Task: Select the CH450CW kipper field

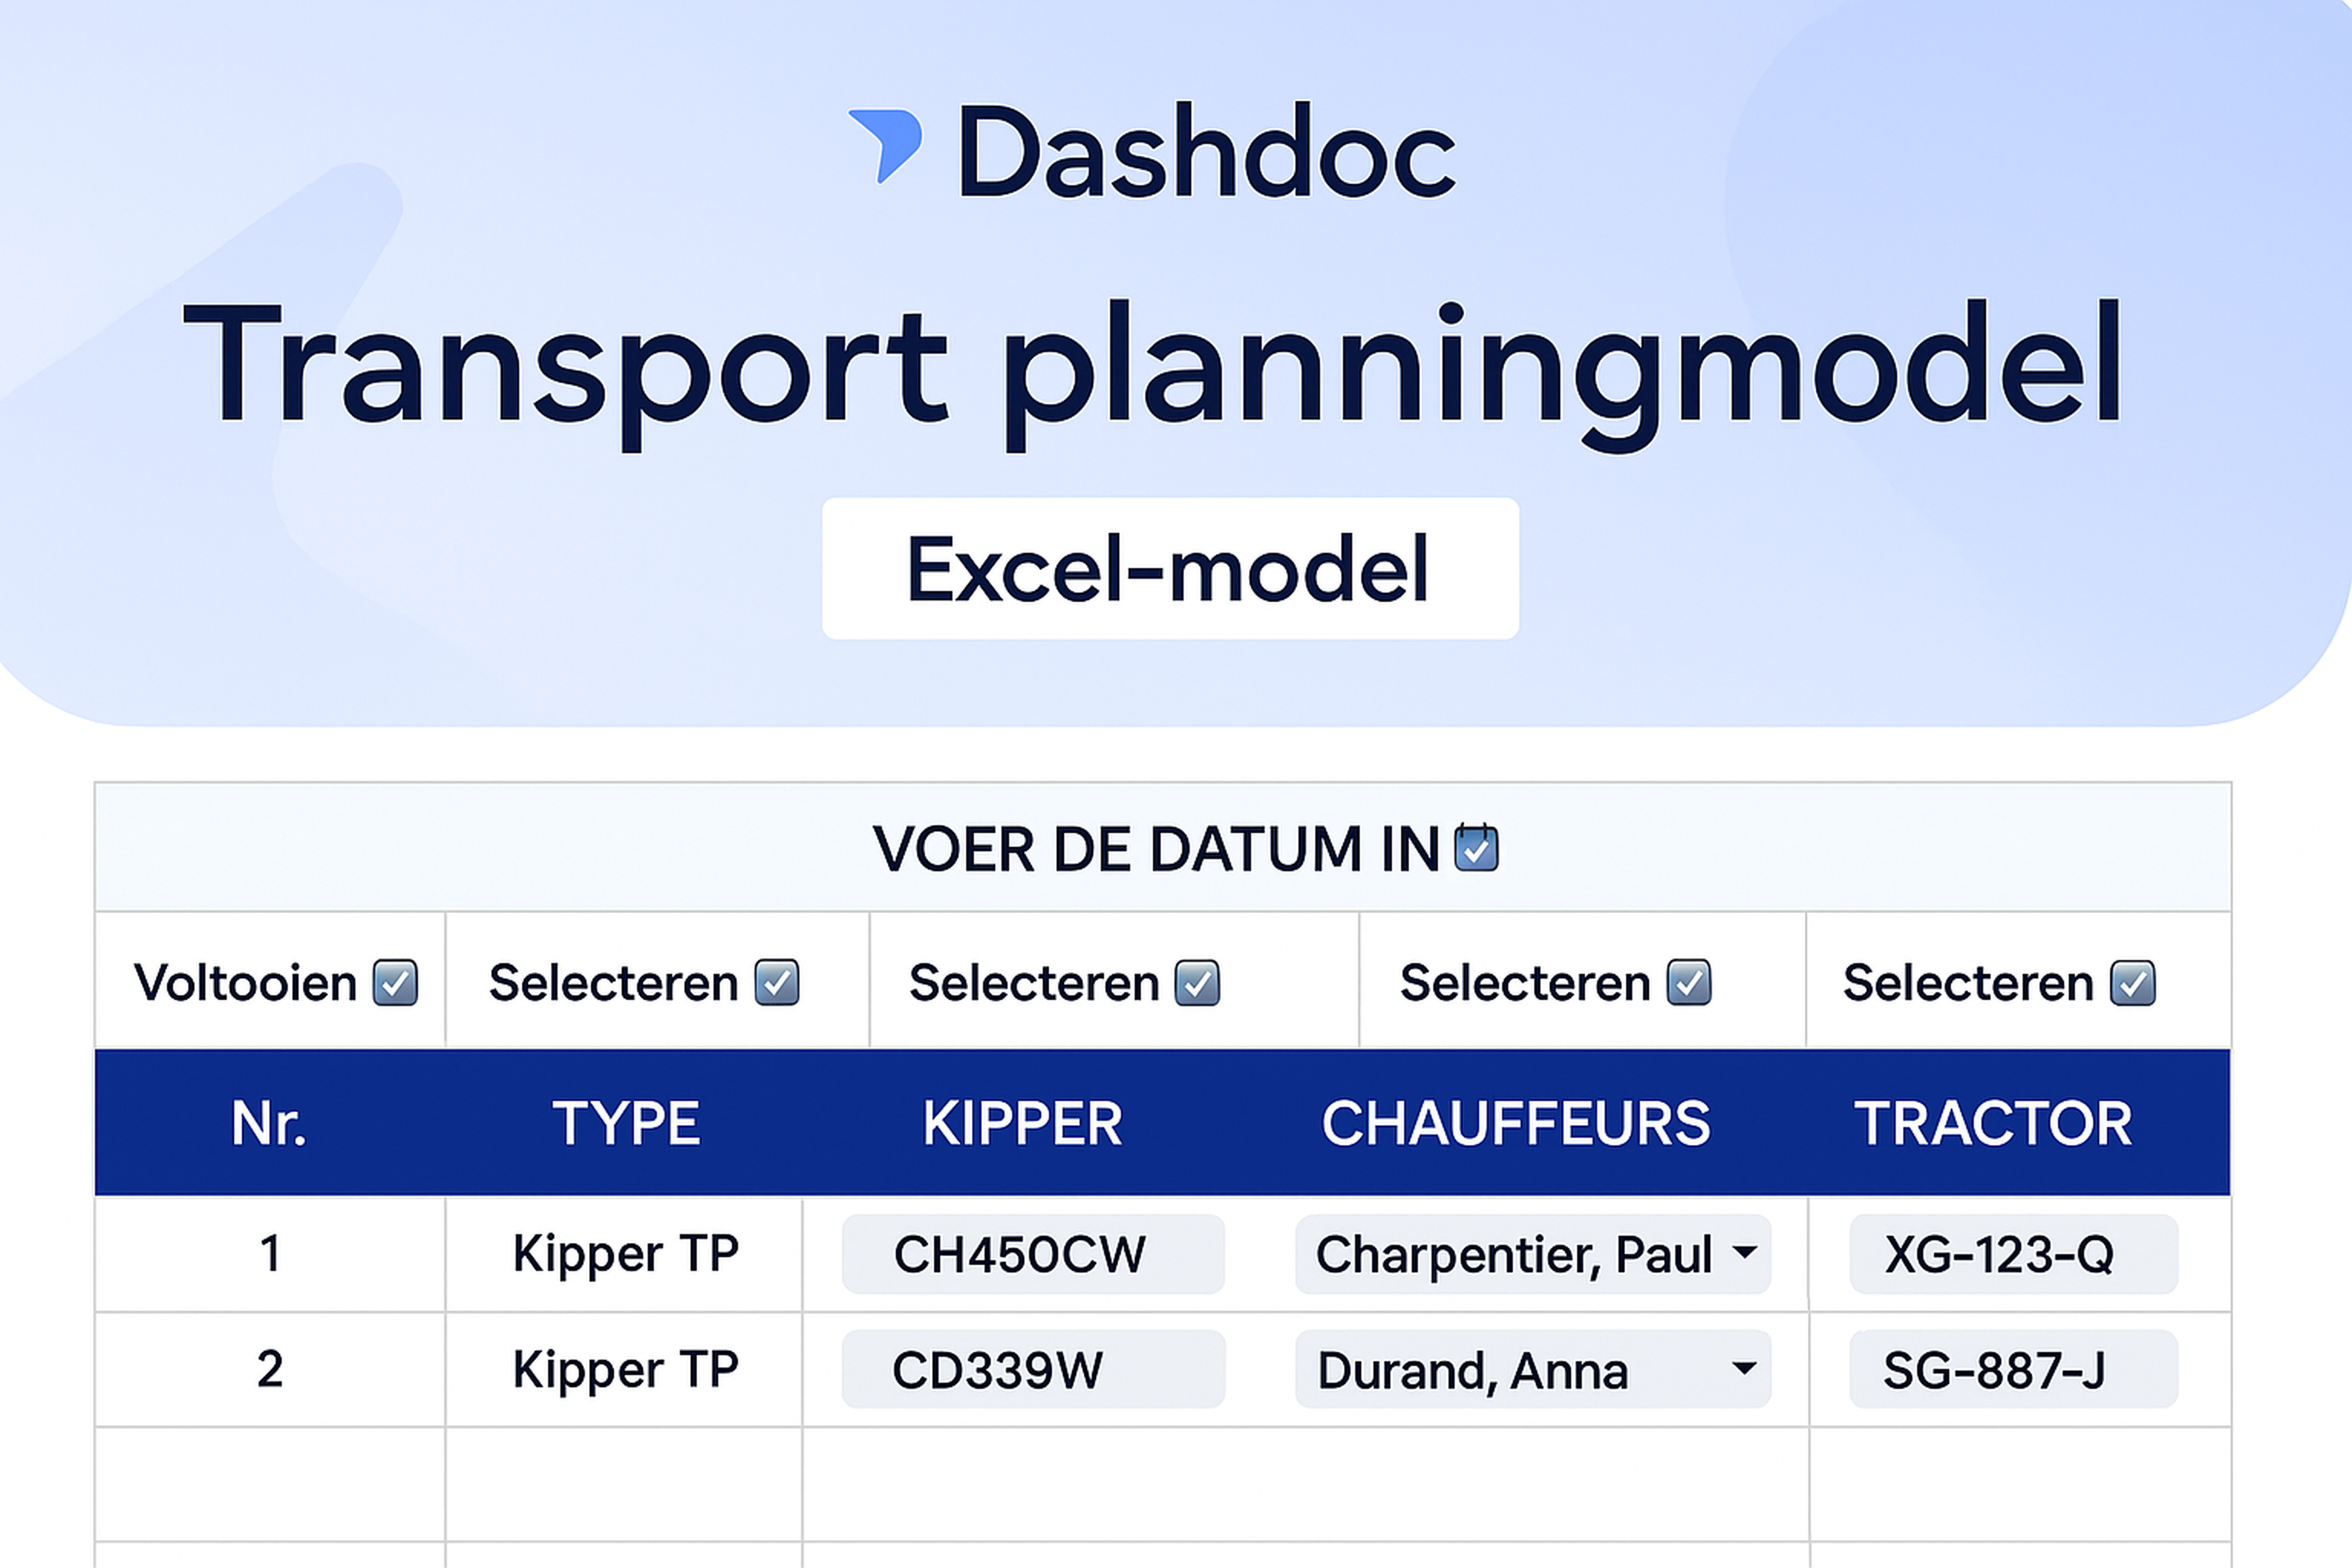Action: (x=1033, y=1254)
